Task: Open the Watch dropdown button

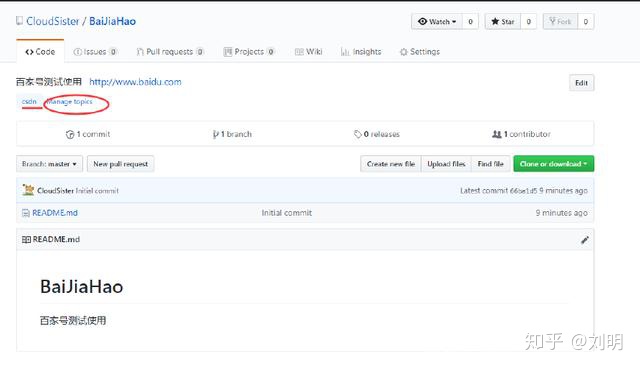Action: point(437,22)
